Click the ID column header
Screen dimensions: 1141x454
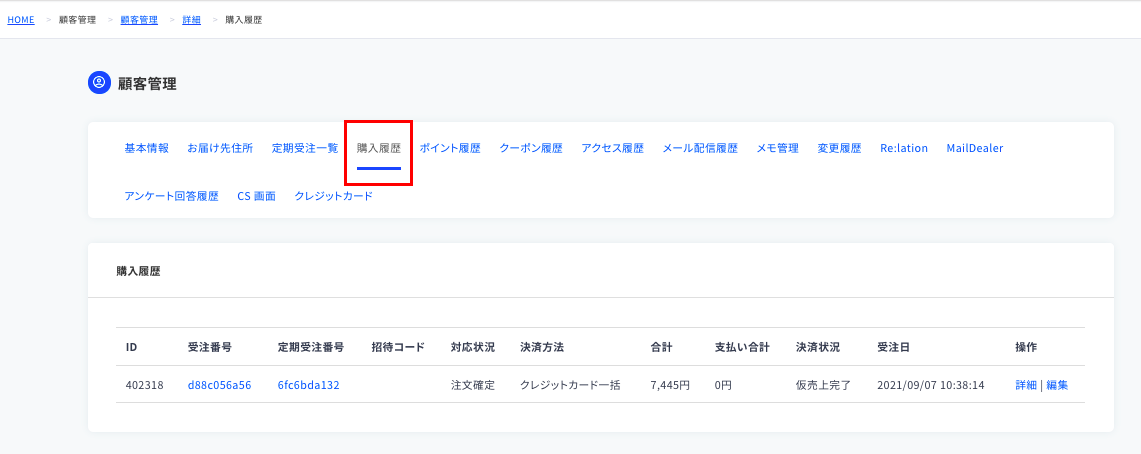pyautogui.click(x=132, y=347)
